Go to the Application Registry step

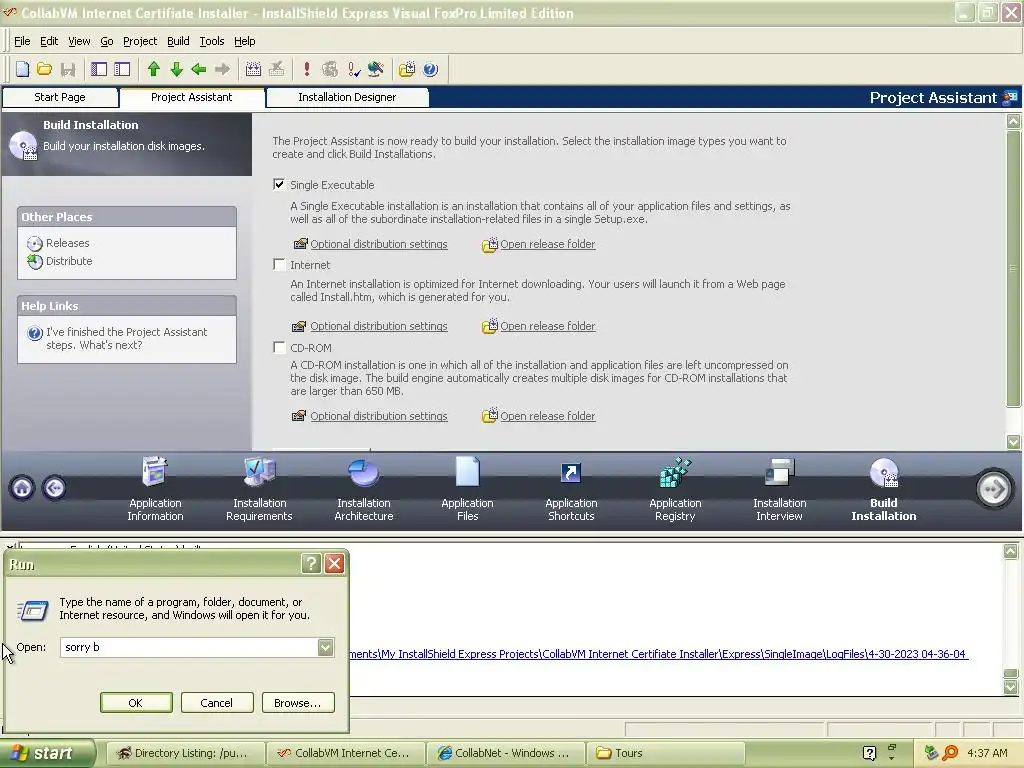pyautogui.click(x=675, y=489)
